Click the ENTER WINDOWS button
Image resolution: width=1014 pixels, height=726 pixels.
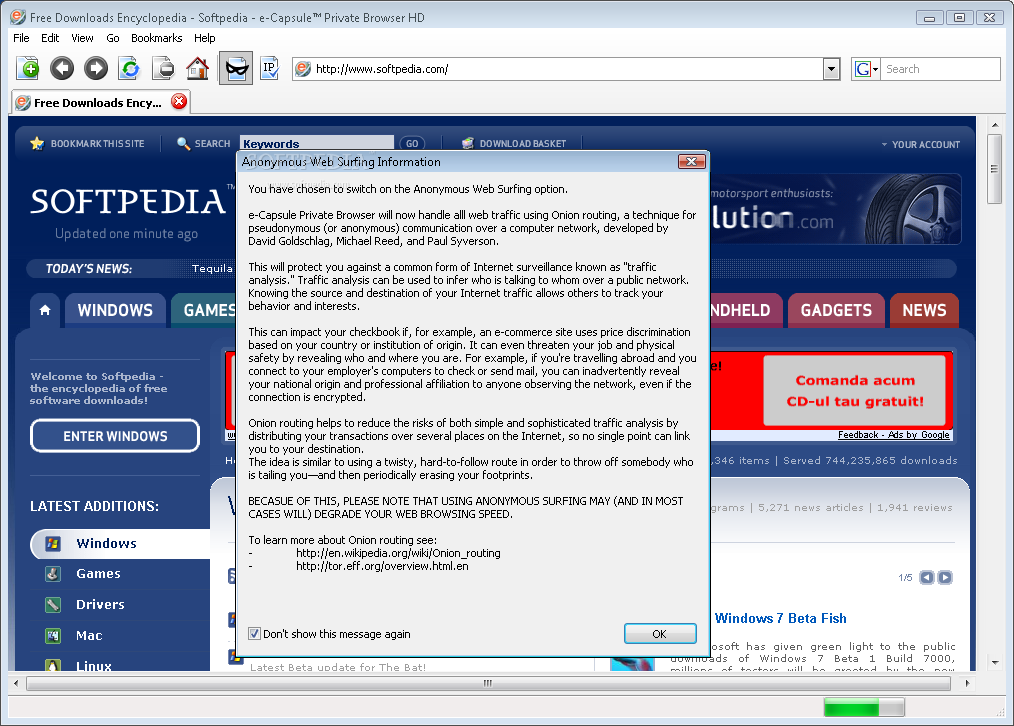pyautogui.click(x=115, y=436)
